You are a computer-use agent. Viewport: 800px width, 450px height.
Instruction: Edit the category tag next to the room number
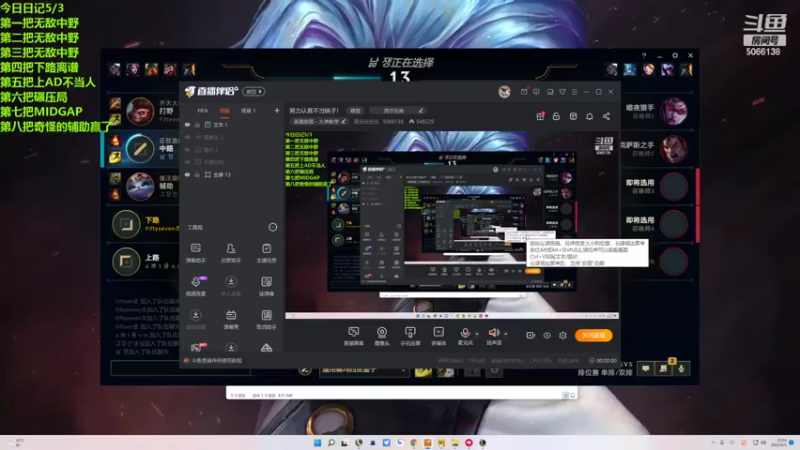pos(319,121)
